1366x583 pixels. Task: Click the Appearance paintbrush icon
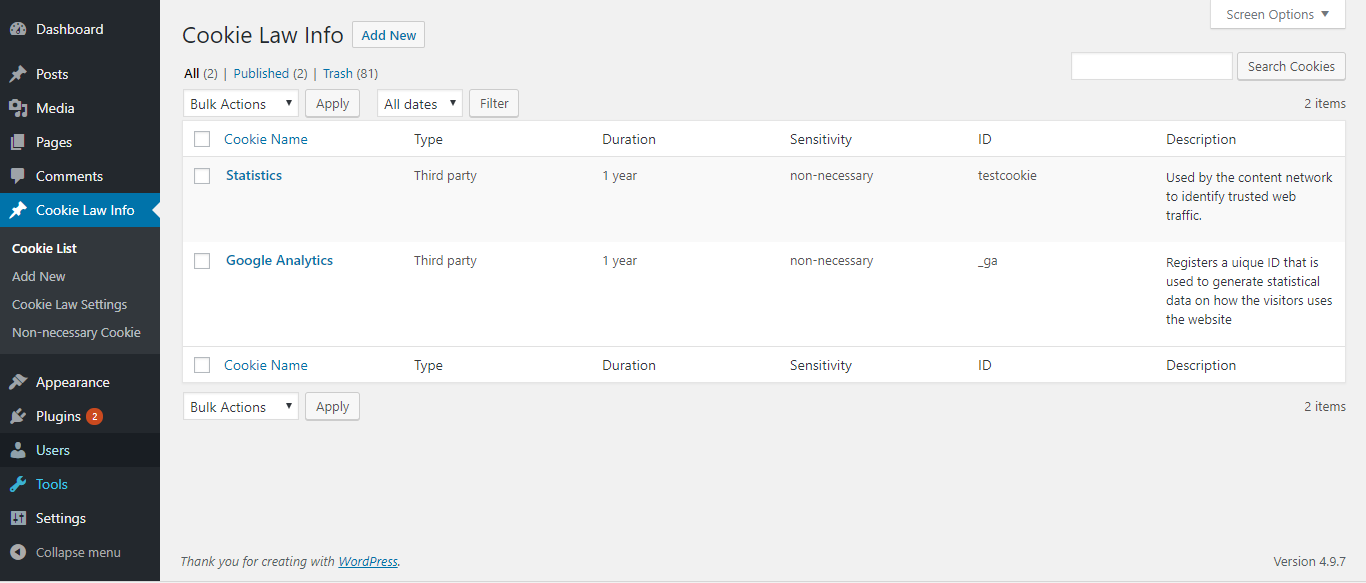tap(18, 382)
